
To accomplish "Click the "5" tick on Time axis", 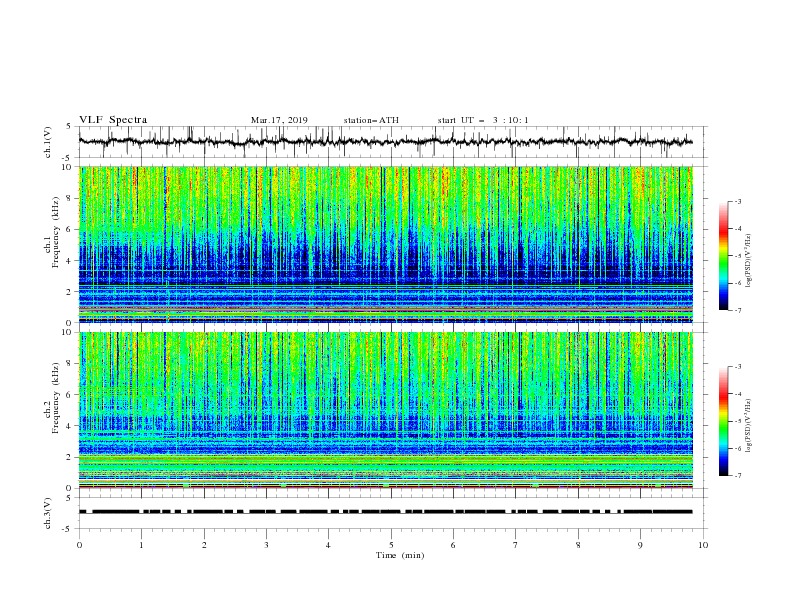I will [391, 545].
